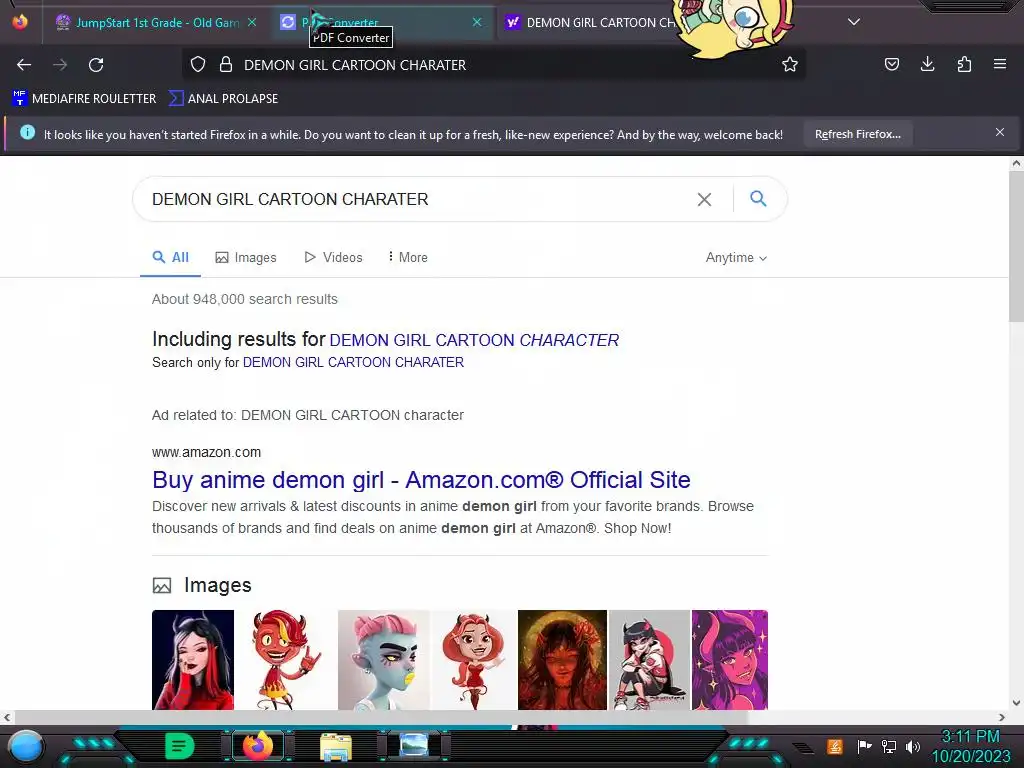Open purple horned demon girl thumbnail

(x=729, y=660)
